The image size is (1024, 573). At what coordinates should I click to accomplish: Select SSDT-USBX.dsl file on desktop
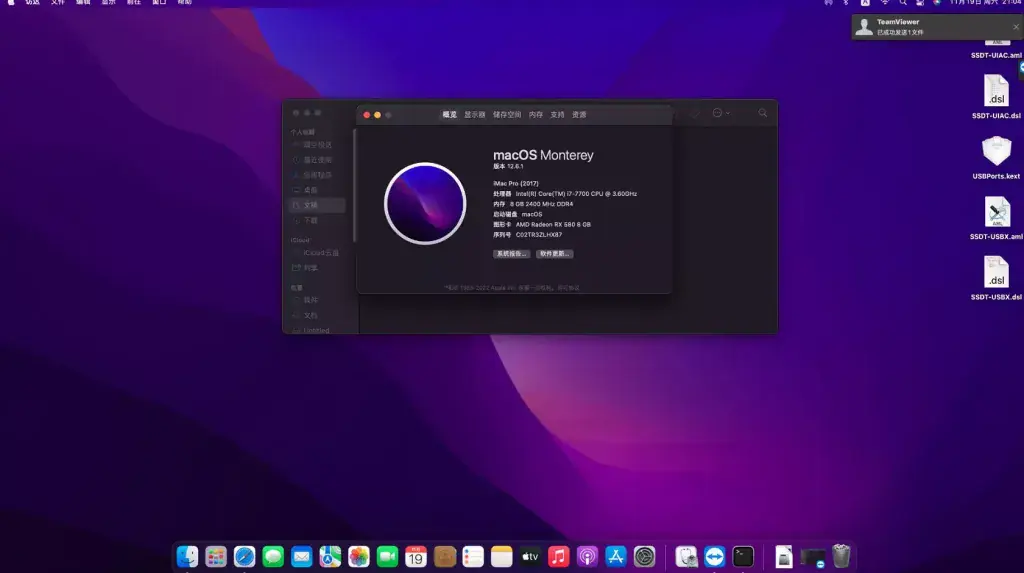[x=997, y=278]
